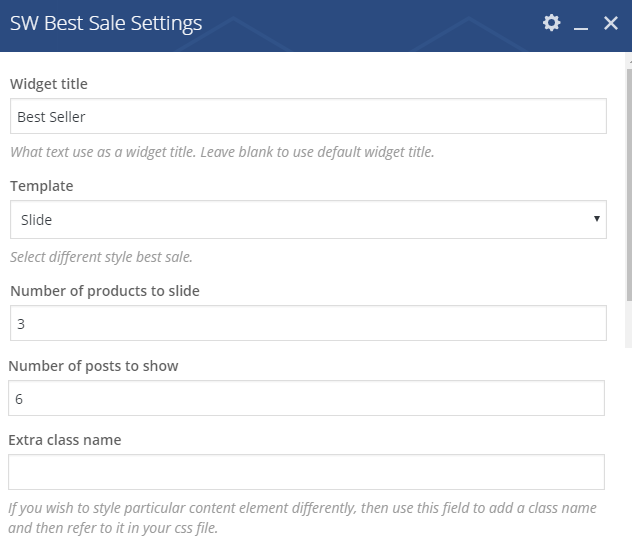Screen dimensions: 632x546
Task: Click the Extra class name label
Action: pos(65,440)
